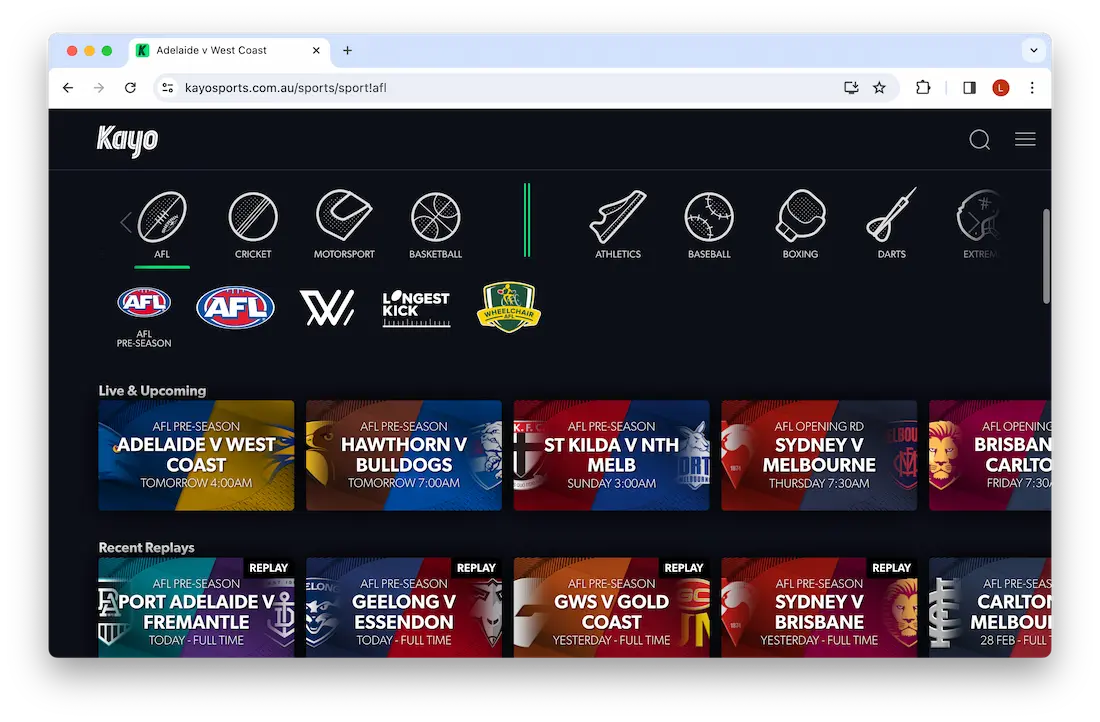Open Chrome three-dot menu
This screenshot has width=1100, height=722.
pyautogui.click(x=1032, y=88)
